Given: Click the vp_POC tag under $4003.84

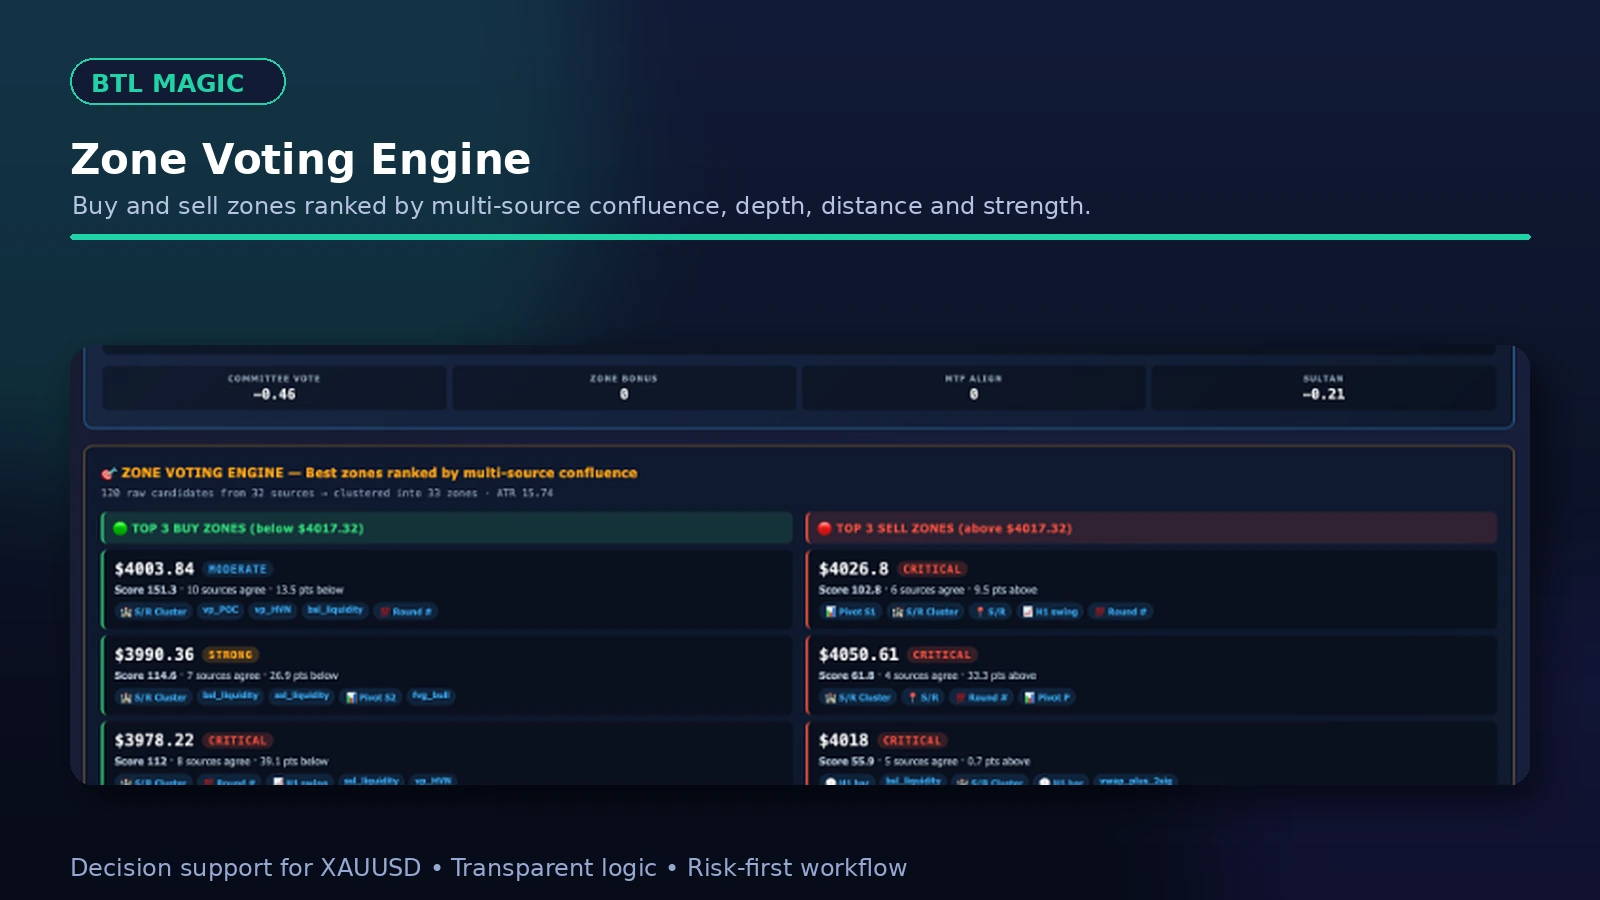Looking at the screenshot, I should coord(221,610).
